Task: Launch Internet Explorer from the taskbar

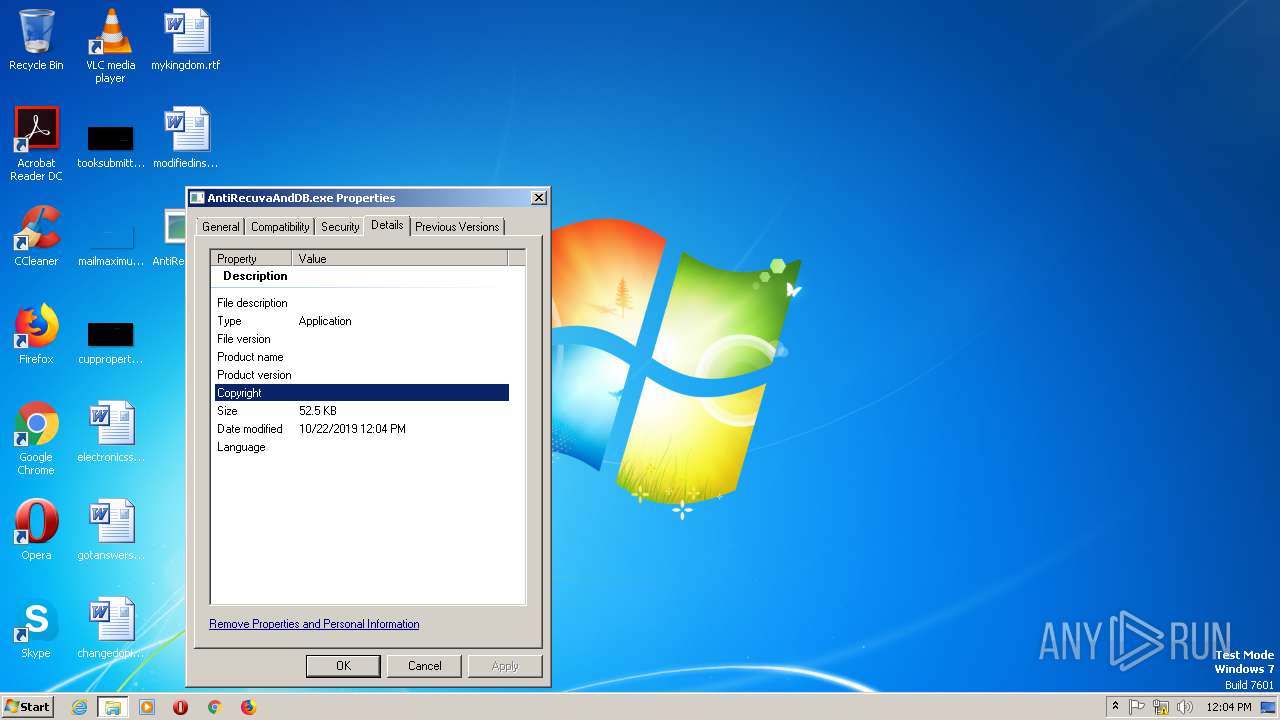Action: 79,707
